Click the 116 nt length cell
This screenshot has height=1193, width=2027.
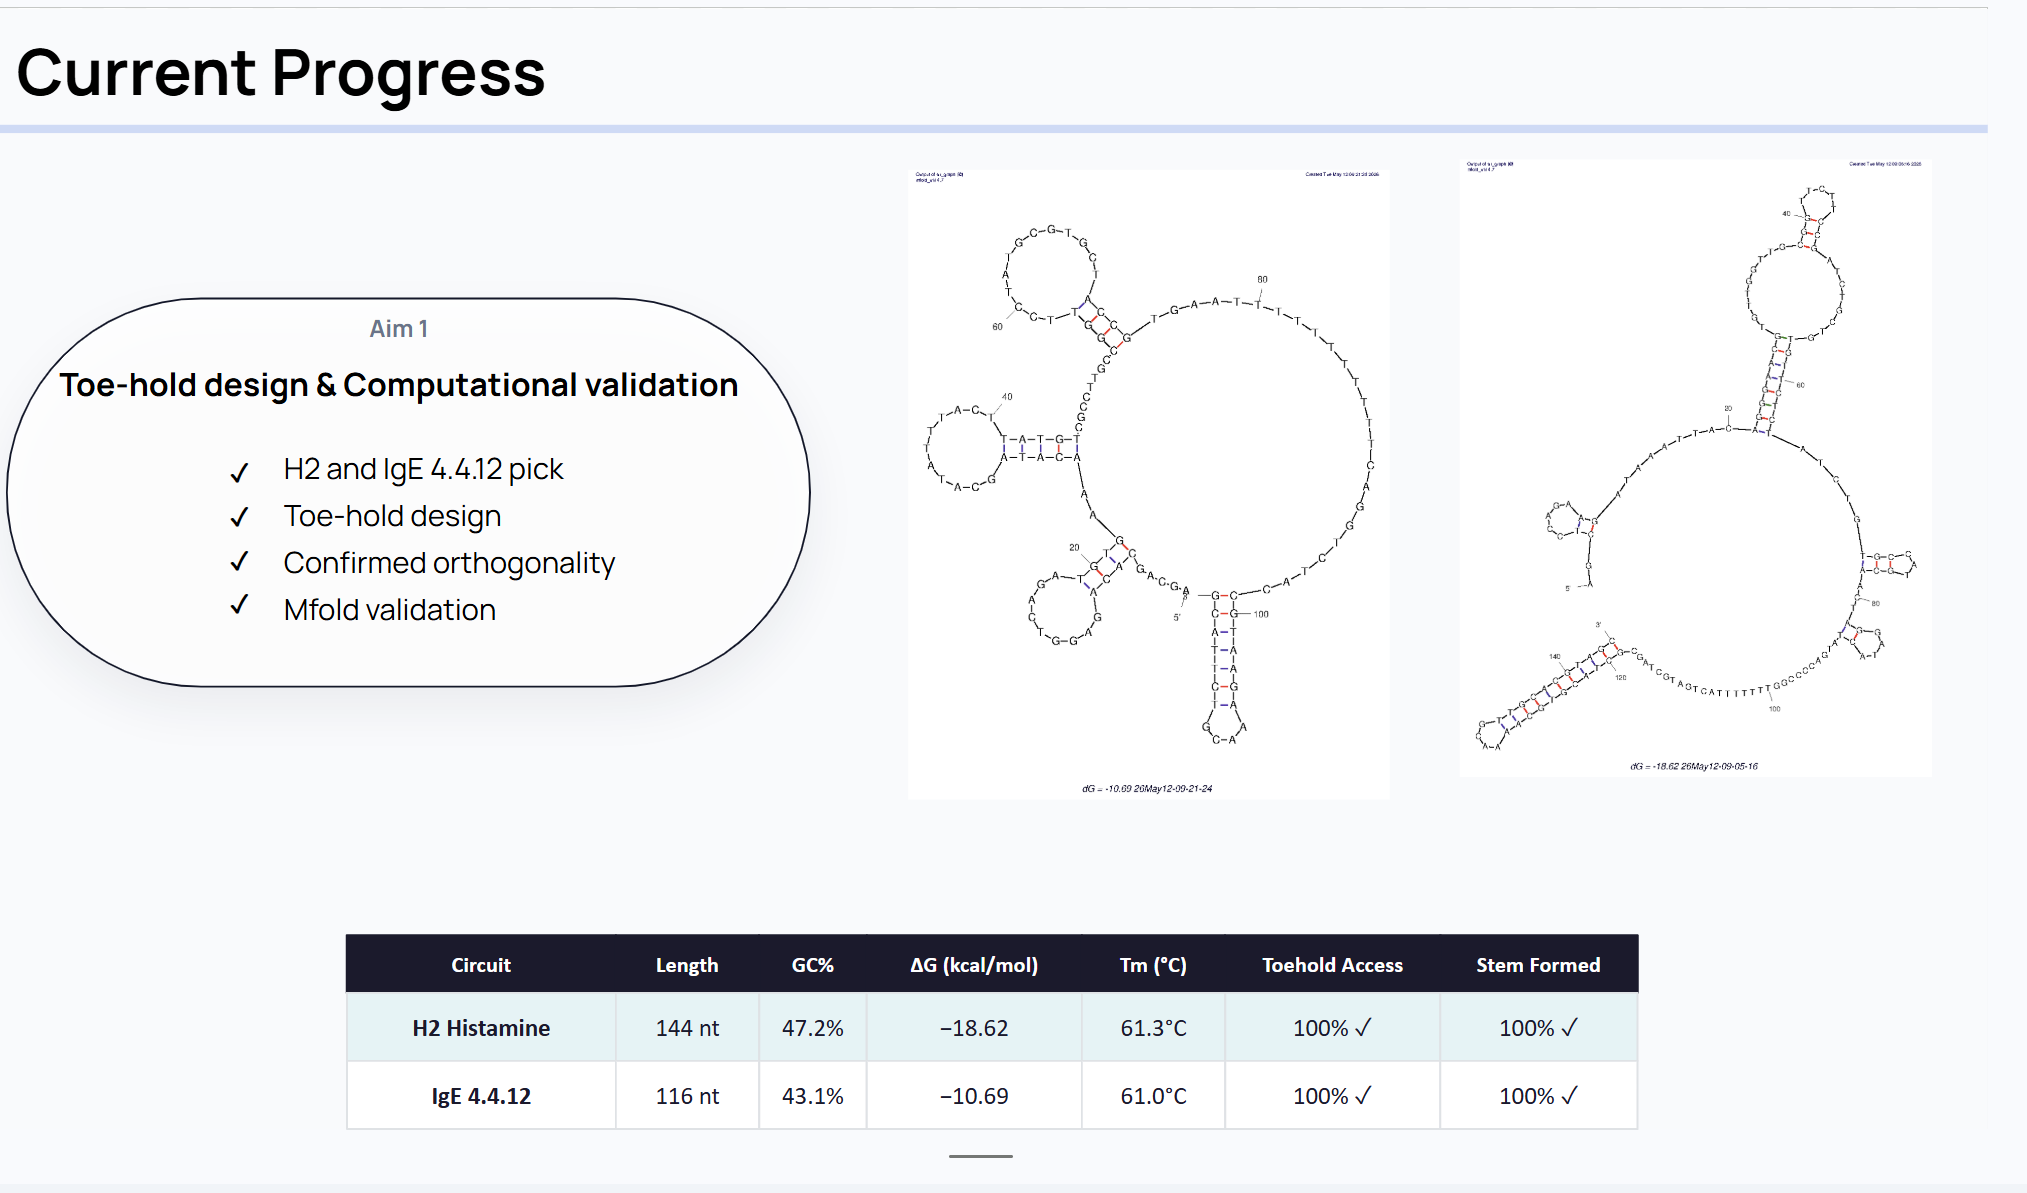tap(687, 1096)
